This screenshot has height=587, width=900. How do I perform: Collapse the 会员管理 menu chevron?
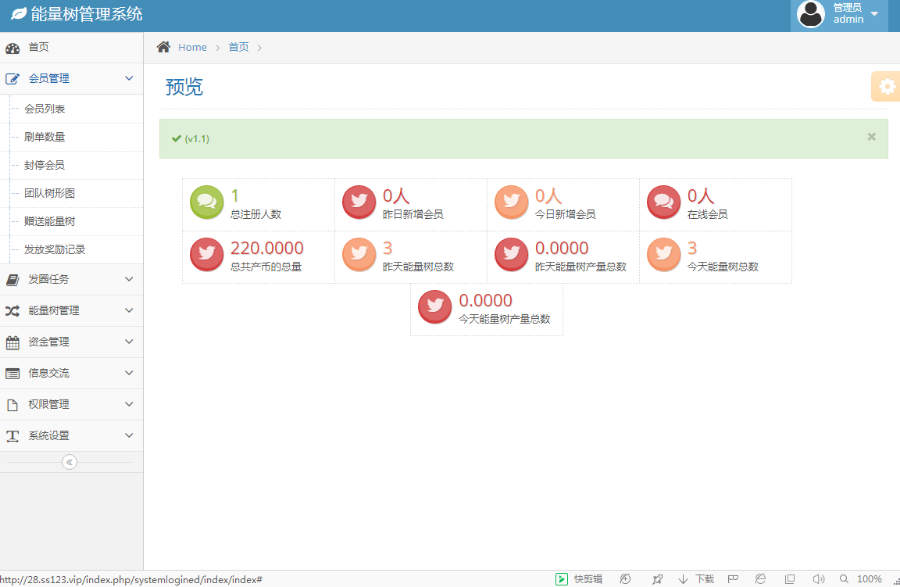tap(129, 78)
